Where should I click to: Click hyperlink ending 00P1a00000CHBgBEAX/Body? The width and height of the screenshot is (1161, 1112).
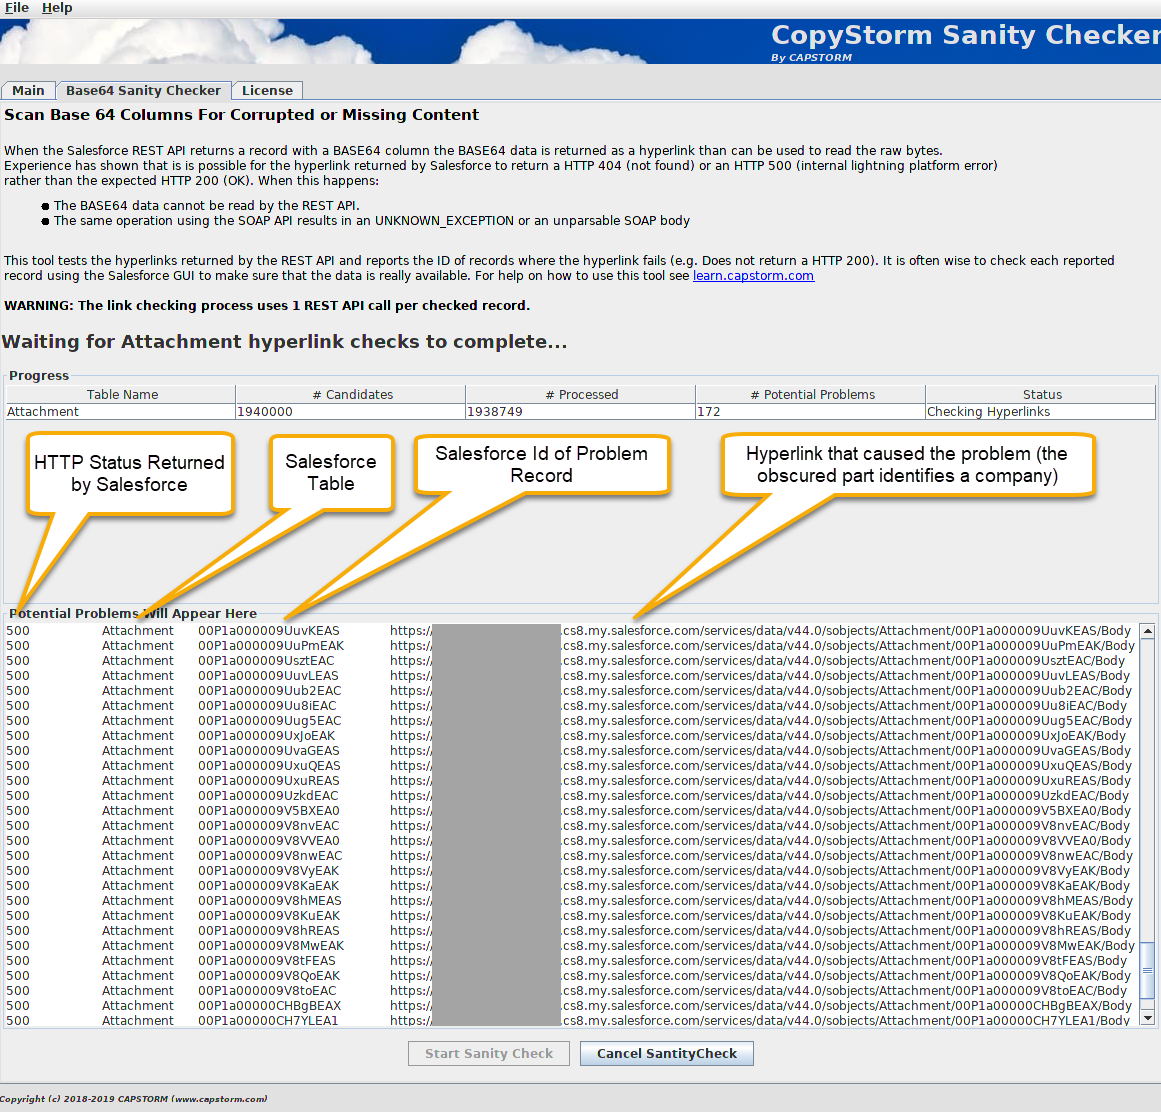(761, 1005)
